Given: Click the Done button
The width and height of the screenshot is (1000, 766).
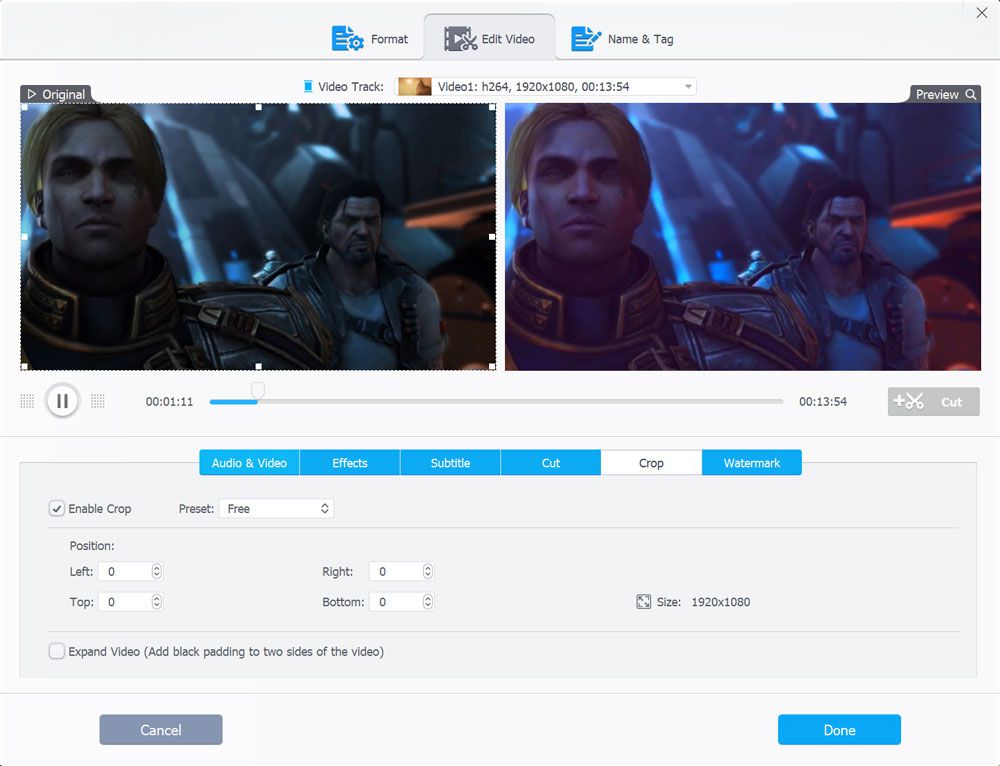Looking at the screenshot, I should click(x=839, y=730).
